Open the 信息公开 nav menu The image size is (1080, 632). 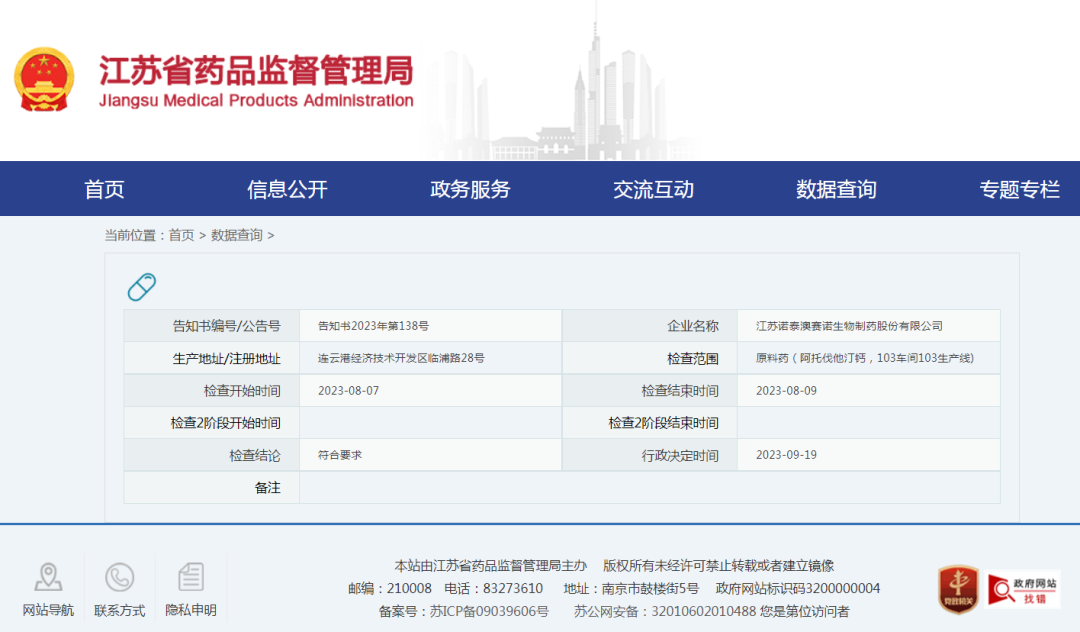pos(287,189)
